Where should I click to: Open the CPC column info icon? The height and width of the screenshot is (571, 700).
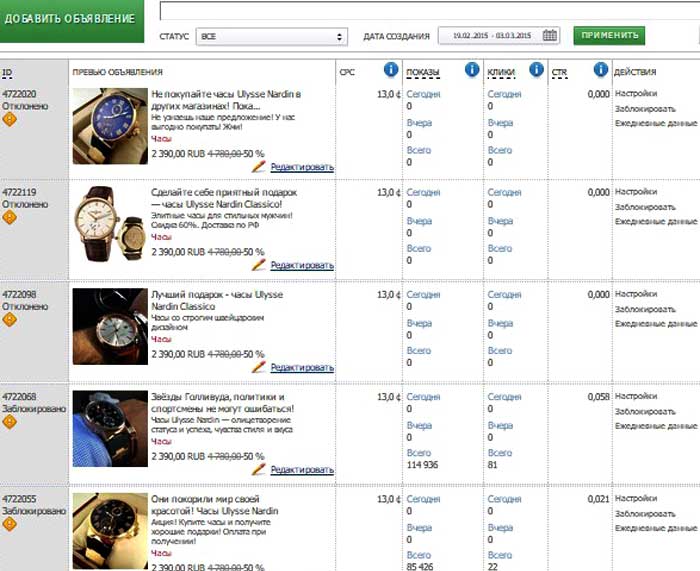coord(391,70)
